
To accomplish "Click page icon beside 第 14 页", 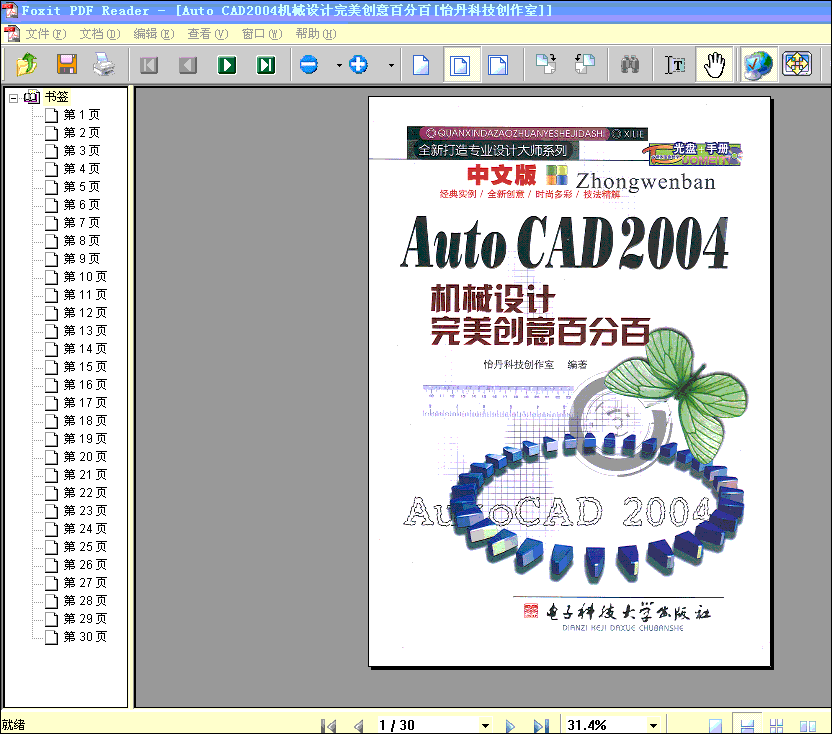I will coord(51,349).
